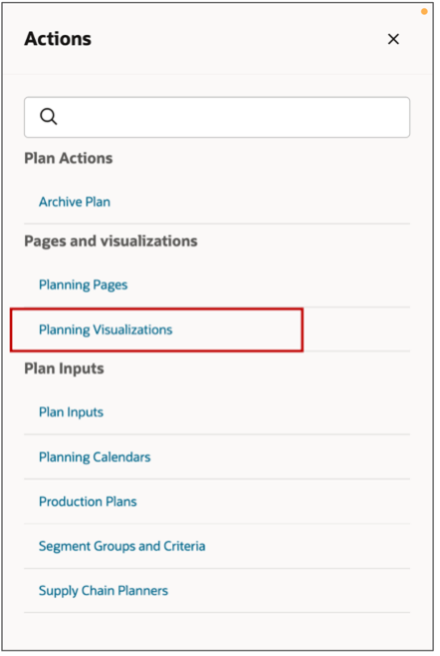Screen dimensions: 440x656
Task: Click the Plan Actions section heading
Action: click(x=69, y=159)
